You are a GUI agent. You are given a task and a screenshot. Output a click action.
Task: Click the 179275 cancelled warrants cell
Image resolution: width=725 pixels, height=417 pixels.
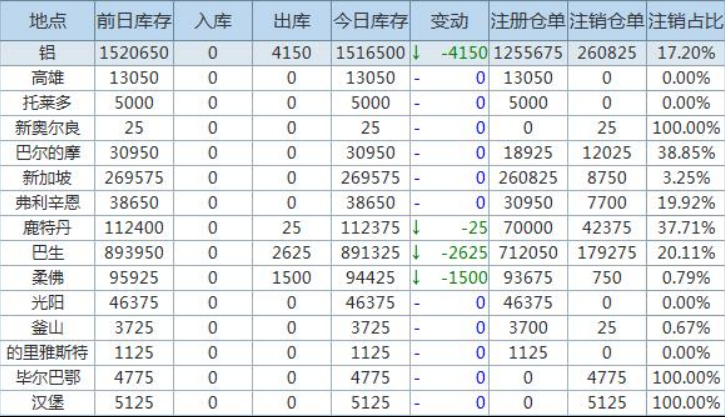607,252
